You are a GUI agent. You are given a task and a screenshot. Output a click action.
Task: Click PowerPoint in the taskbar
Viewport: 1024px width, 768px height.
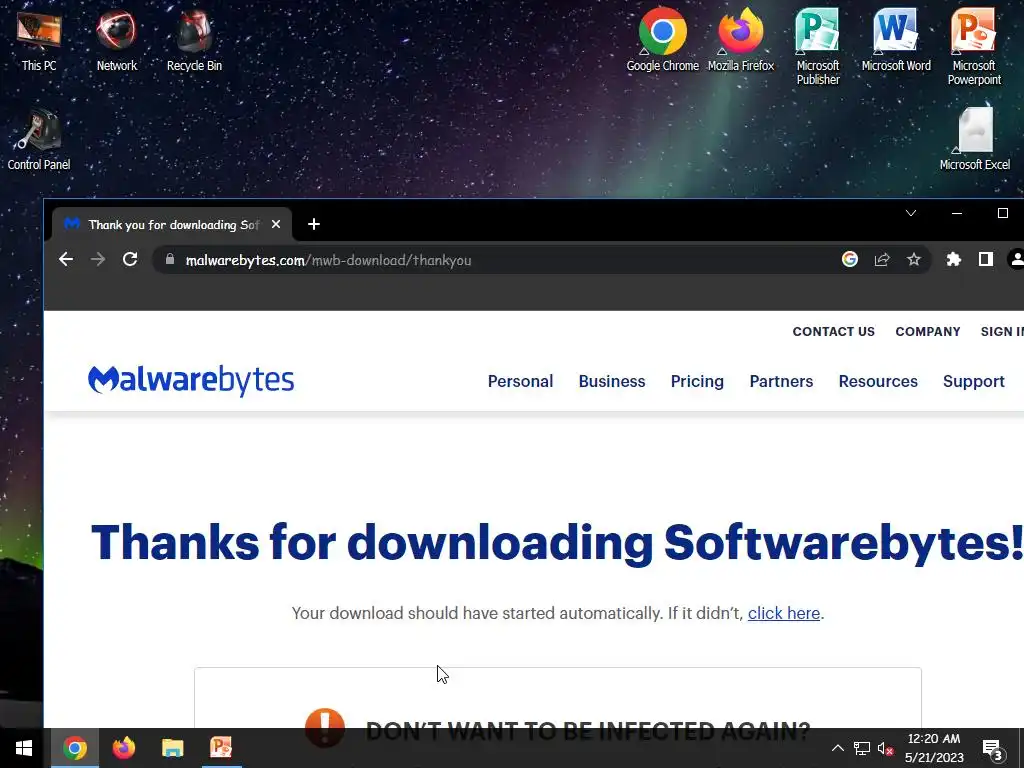point(221,748)
